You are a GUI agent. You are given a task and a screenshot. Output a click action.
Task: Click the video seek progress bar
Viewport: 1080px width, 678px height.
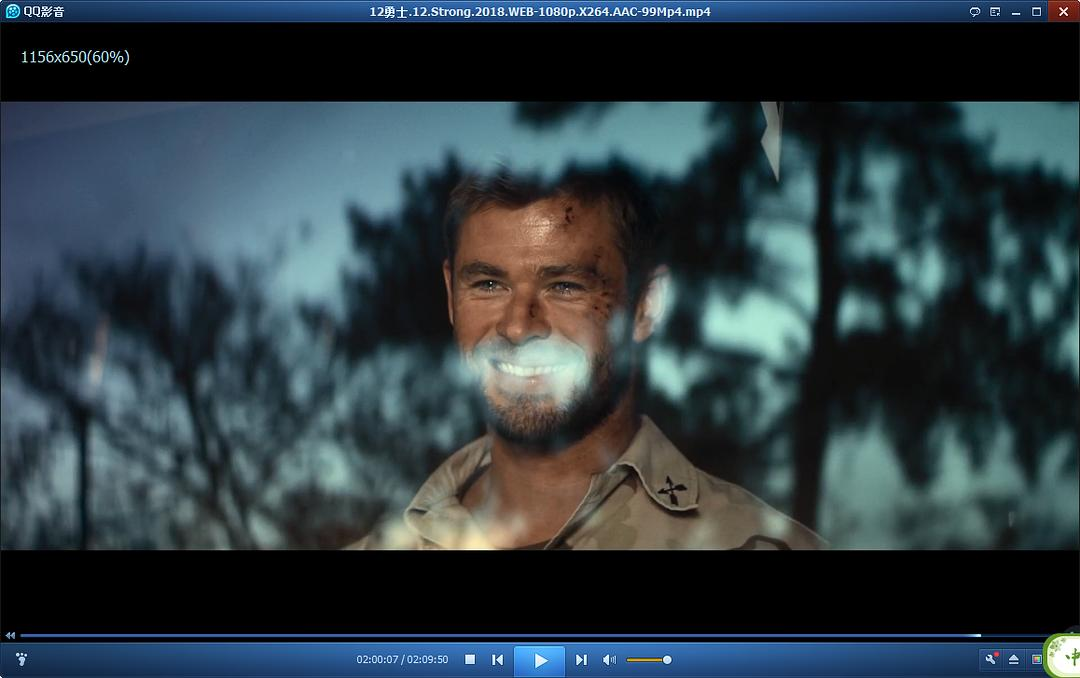[500, 635]
